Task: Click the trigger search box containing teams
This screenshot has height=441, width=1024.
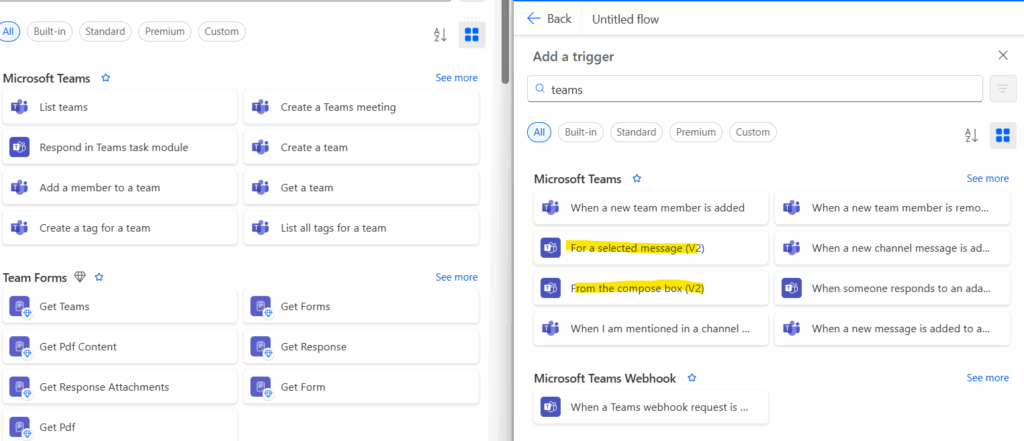Action: (755, 89)
